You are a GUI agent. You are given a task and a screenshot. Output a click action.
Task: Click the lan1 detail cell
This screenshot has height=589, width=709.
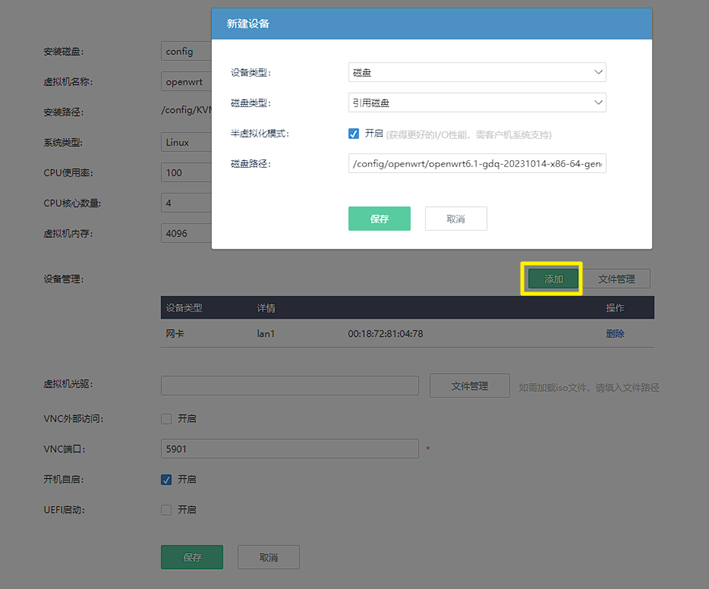266,334
